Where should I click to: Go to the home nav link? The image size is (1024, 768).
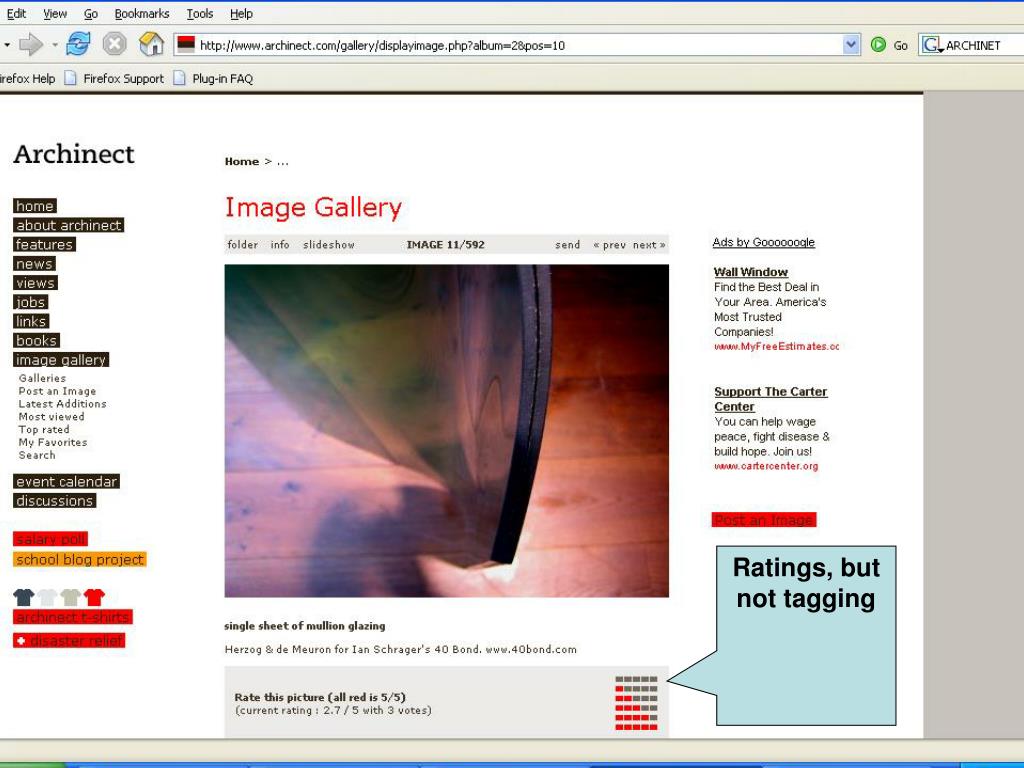pyautogui.click(x=35, y=206)
